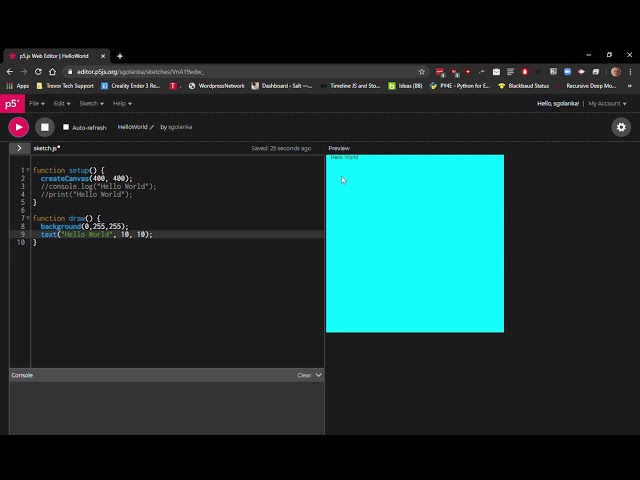Screen dimensions: 640x480
Task: Click the first red badge extension icon
Action: point(440,72)
